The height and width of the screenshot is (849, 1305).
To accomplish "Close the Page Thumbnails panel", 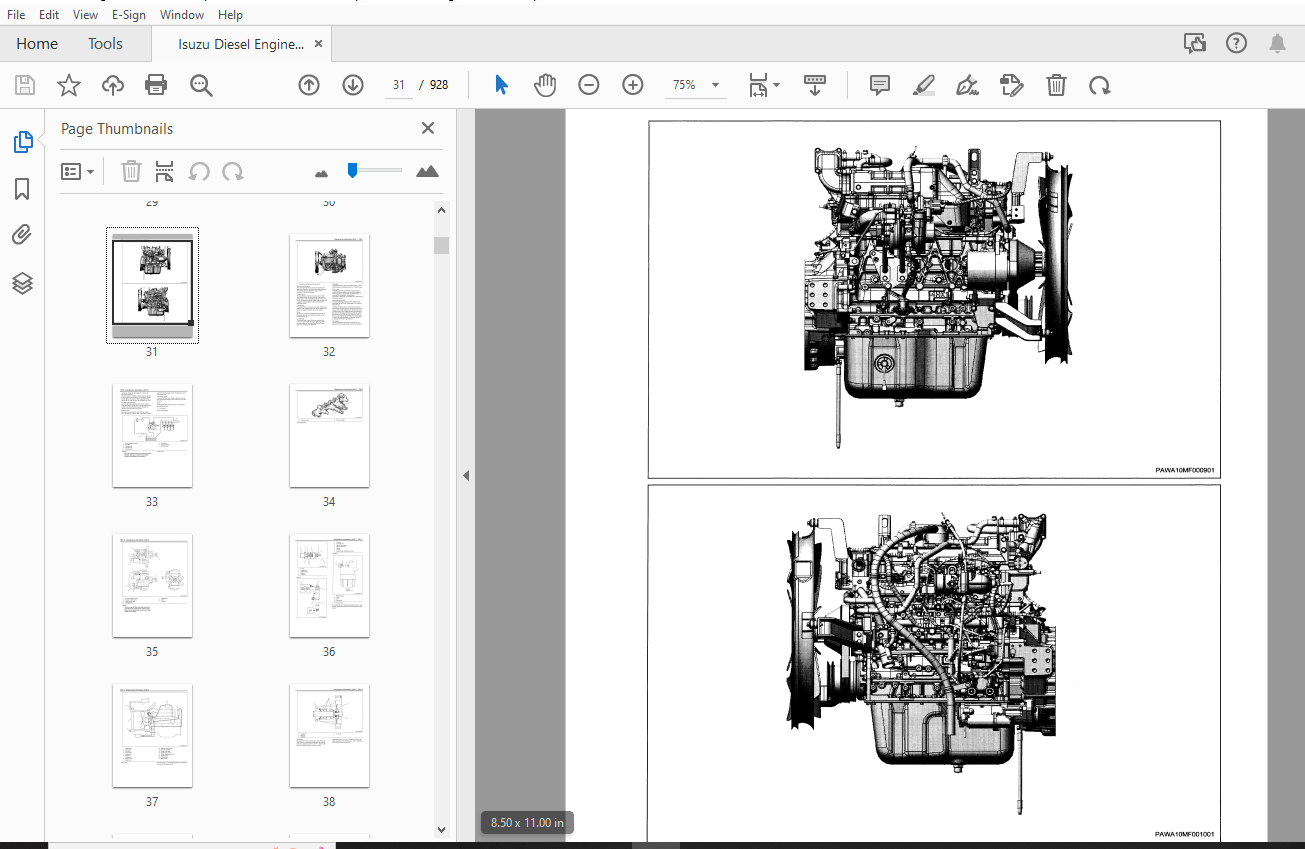I will click(x=428, y=128).
